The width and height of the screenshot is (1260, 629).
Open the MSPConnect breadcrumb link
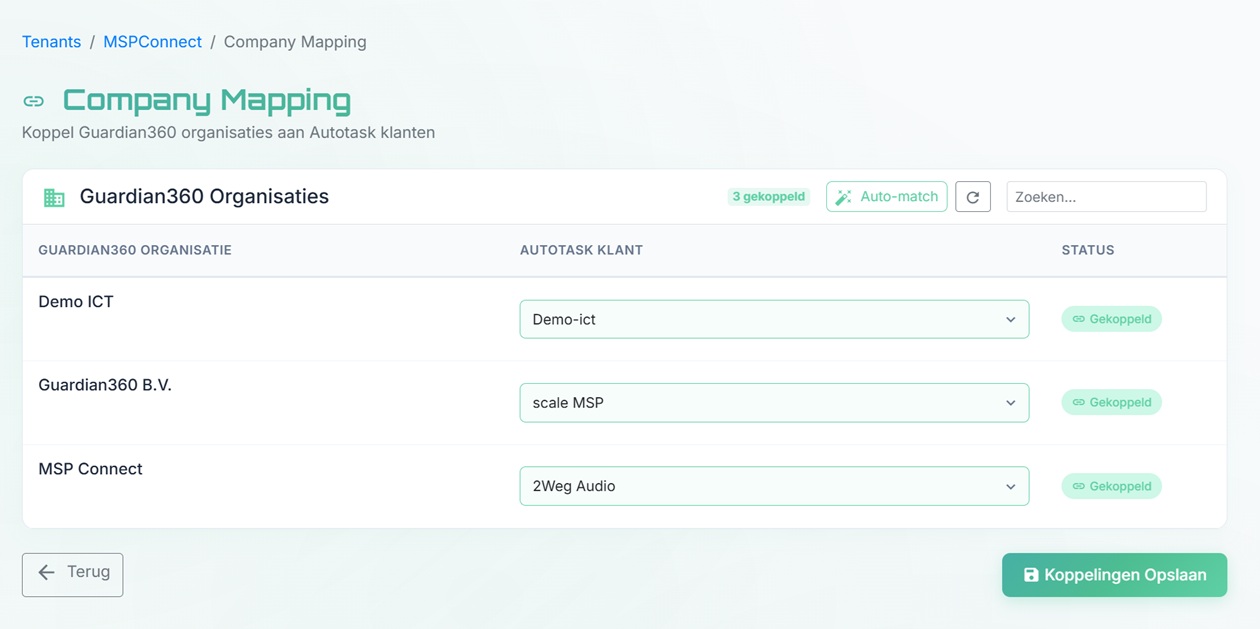pos(152,42)
